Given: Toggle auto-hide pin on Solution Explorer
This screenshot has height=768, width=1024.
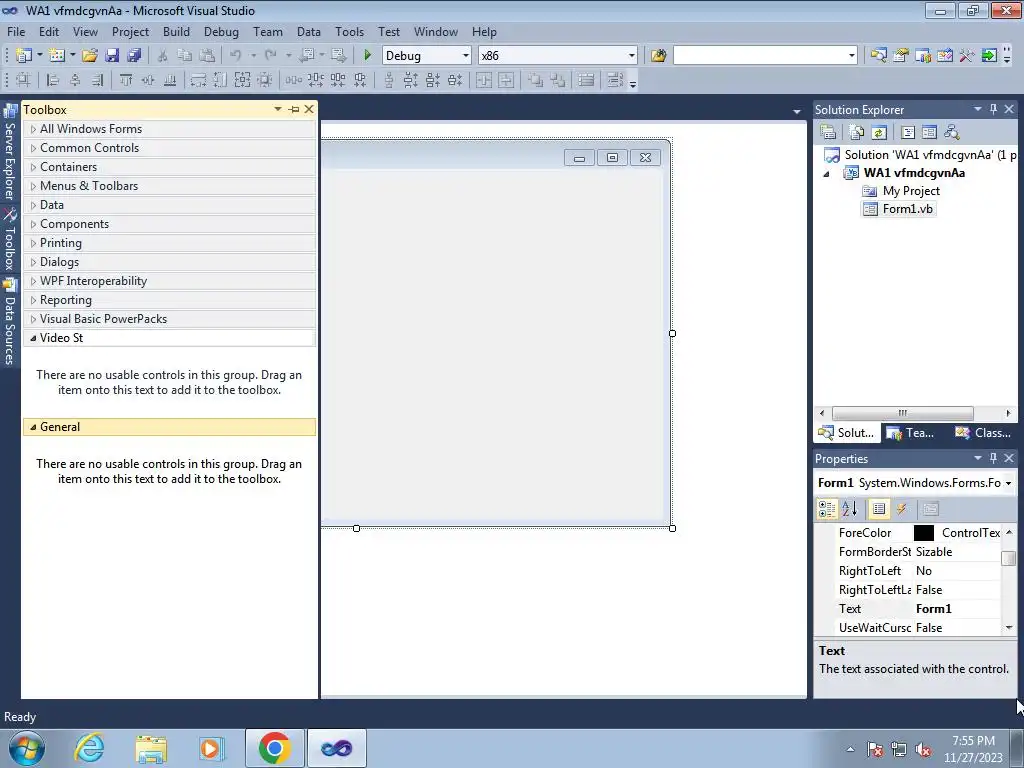Looking at the screenshot, I should tap(993, 109).
